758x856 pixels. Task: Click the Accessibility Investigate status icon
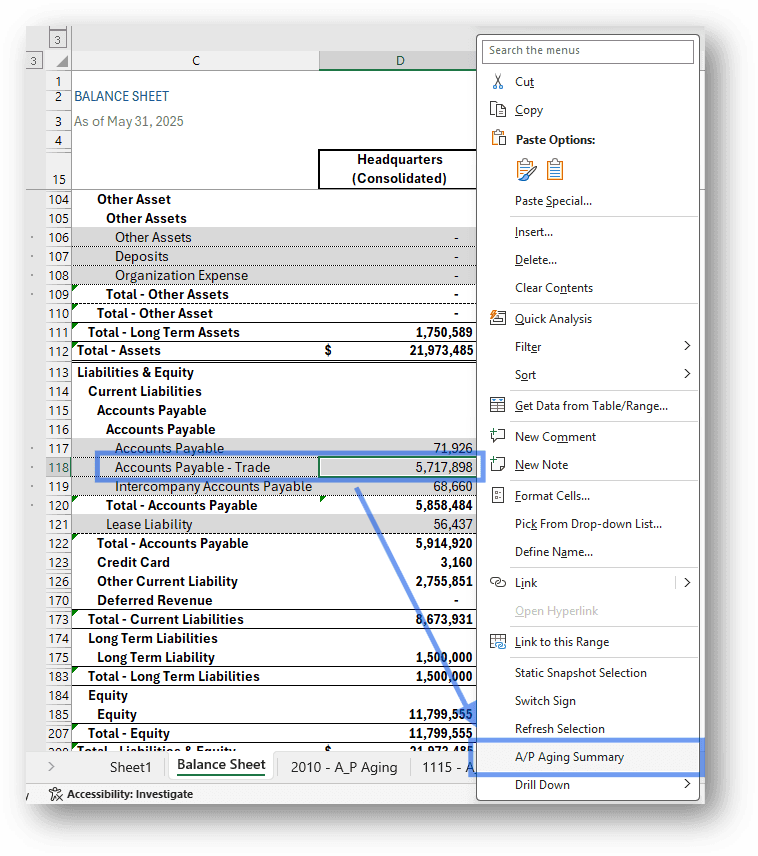click(55, 794)
